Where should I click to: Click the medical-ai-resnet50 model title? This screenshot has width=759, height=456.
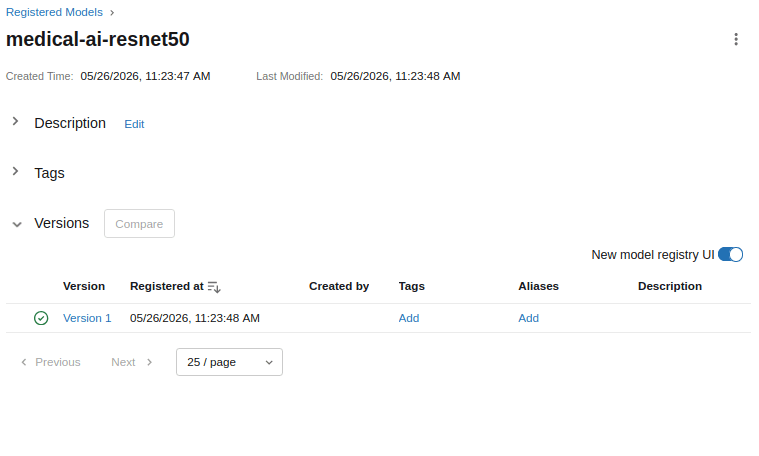pyautogui.click(x=97, y=39)
